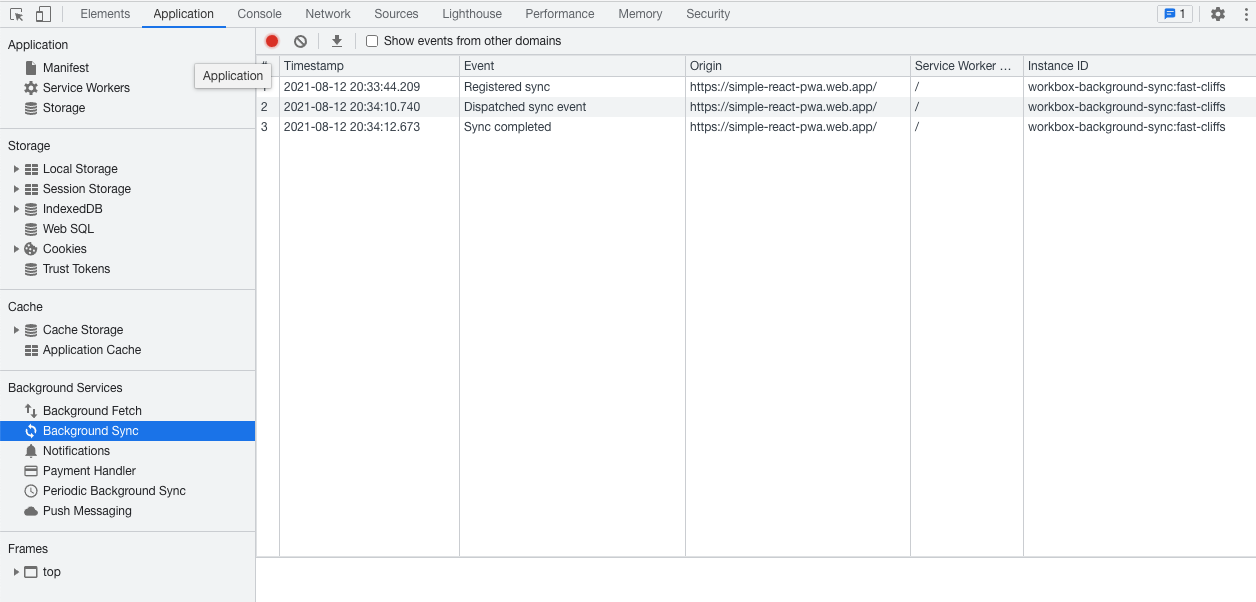Expand the Local Storage tree

tap(15, 169)
